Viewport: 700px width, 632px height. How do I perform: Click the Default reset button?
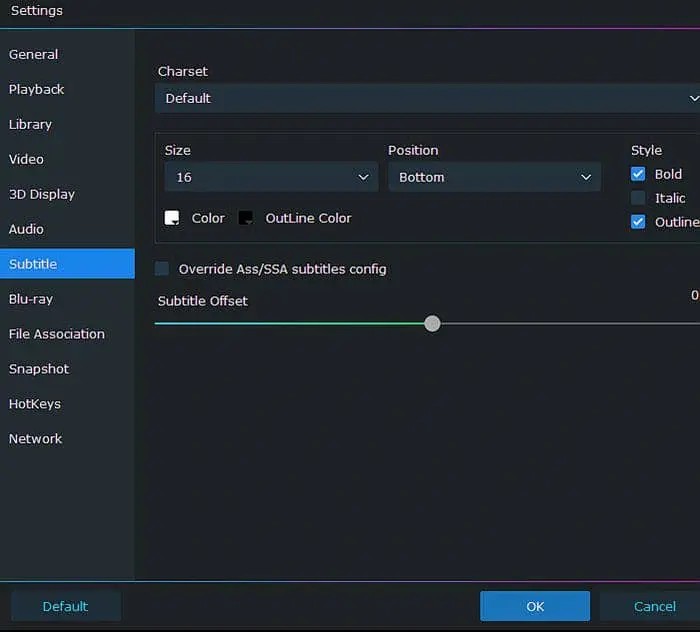pyautogui.click(x=66, y=606)
